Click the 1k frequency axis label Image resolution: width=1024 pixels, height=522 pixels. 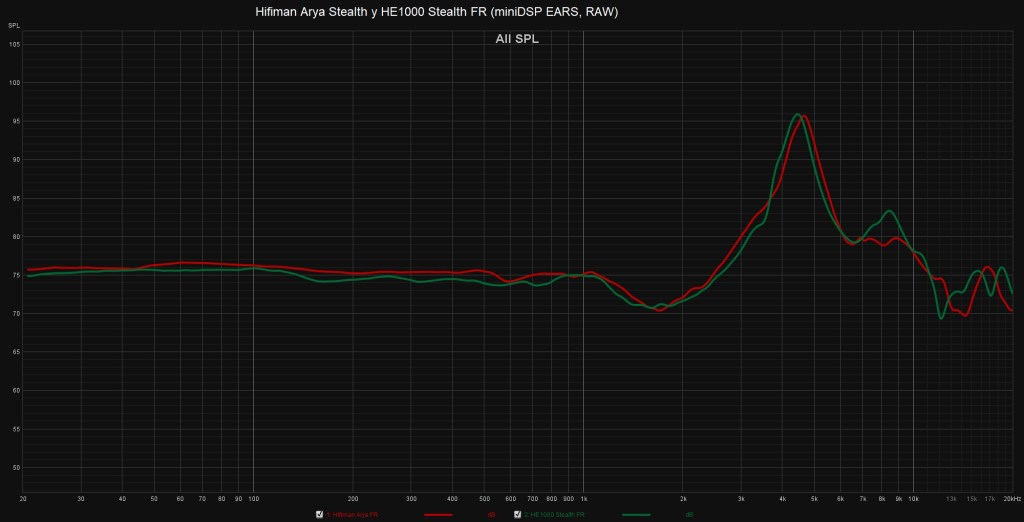tap(584, 497)
